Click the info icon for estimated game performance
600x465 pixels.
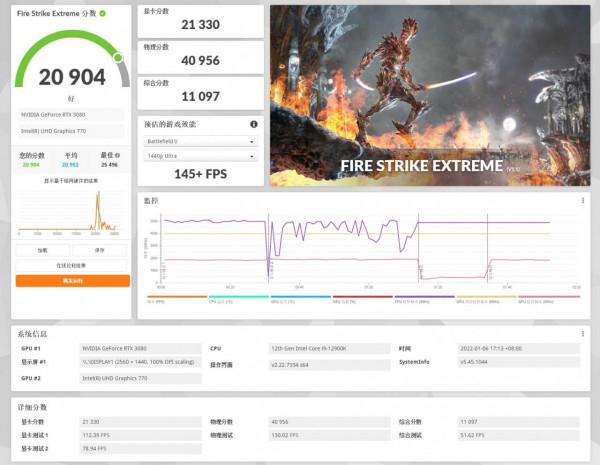254,124
